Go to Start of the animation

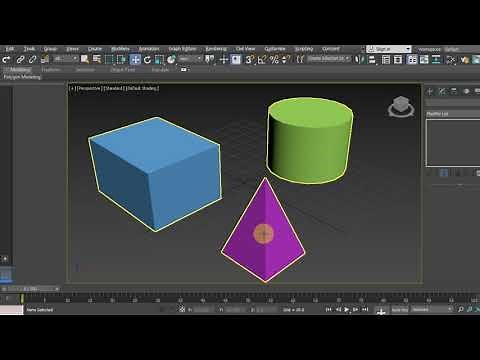[x=328, y=310]
